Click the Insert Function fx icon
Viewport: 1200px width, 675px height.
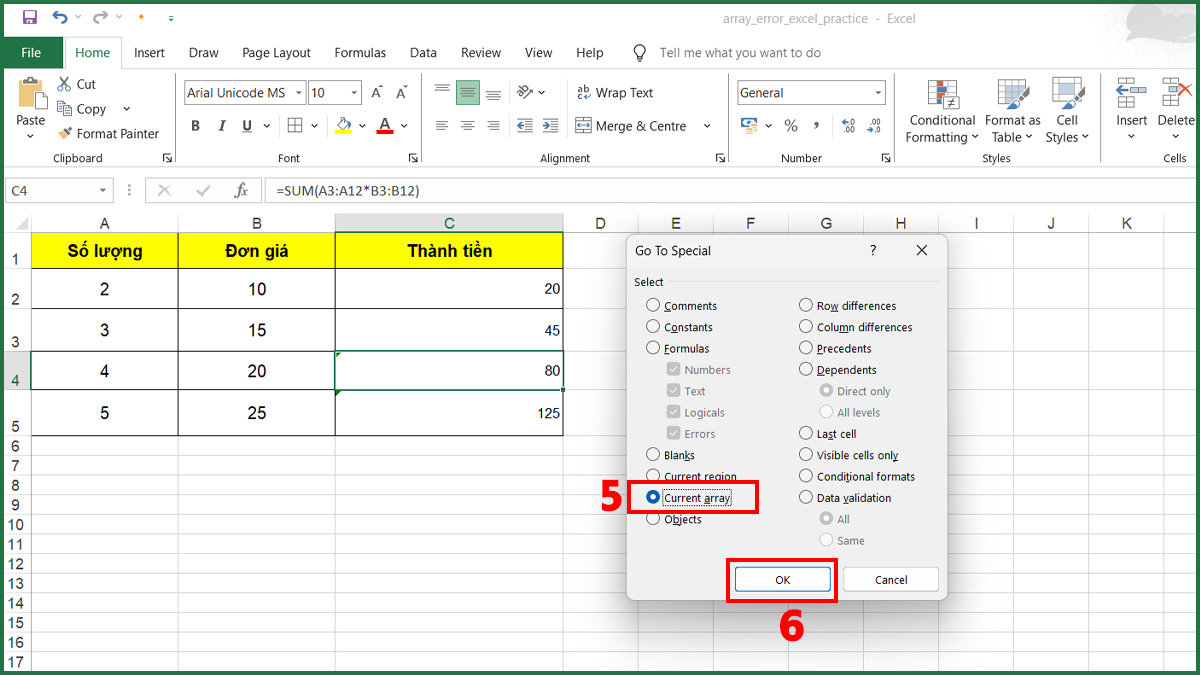point(241,190)
